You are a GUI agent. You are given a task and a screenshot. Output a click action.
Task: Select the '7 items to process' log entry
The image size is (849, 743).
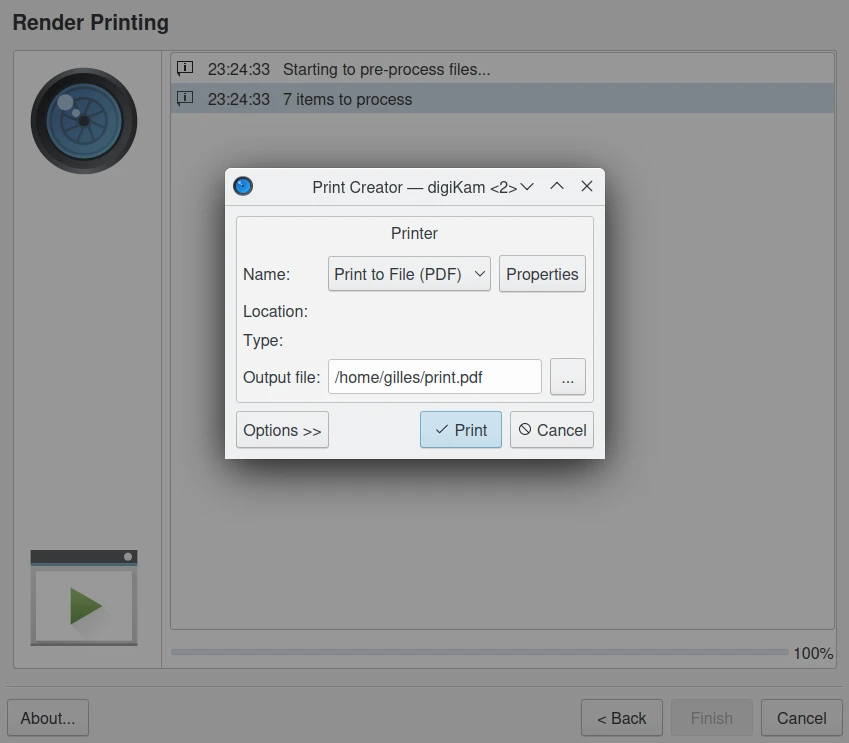pyautogui.click(x=500, y=99)
